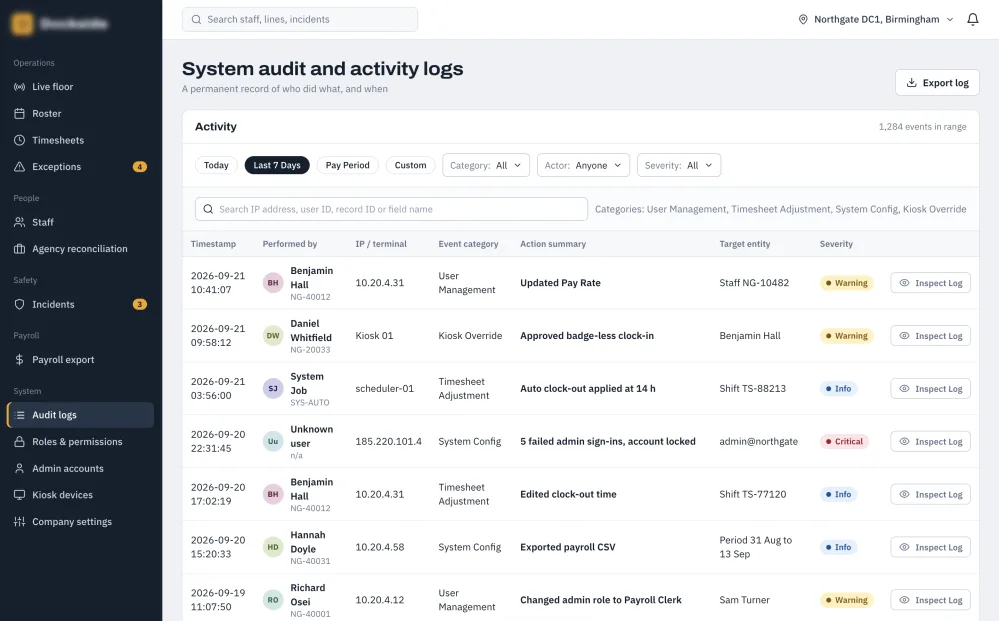Expand the site selector chevron
Image resolution: width=999 pixels, height=621 pixels.
(x=950, y=19)
